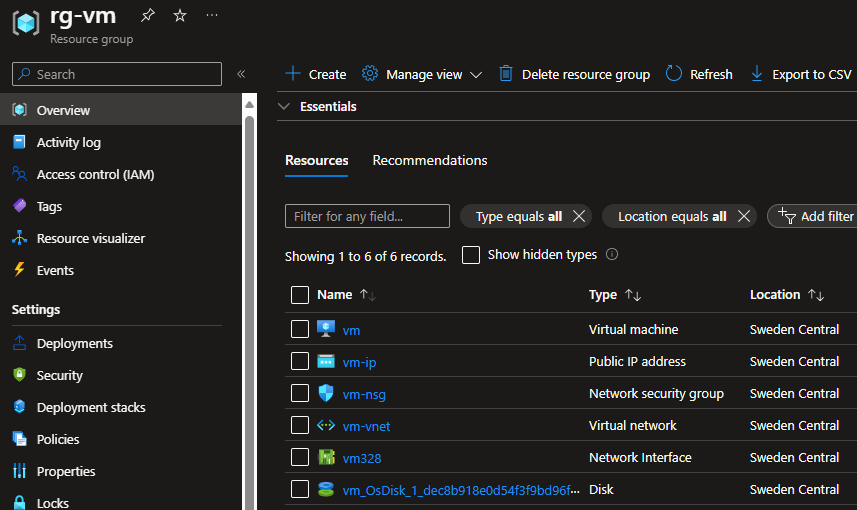
Task: Sort resources by the Location column arrows
Action: (x=816, y=295)
